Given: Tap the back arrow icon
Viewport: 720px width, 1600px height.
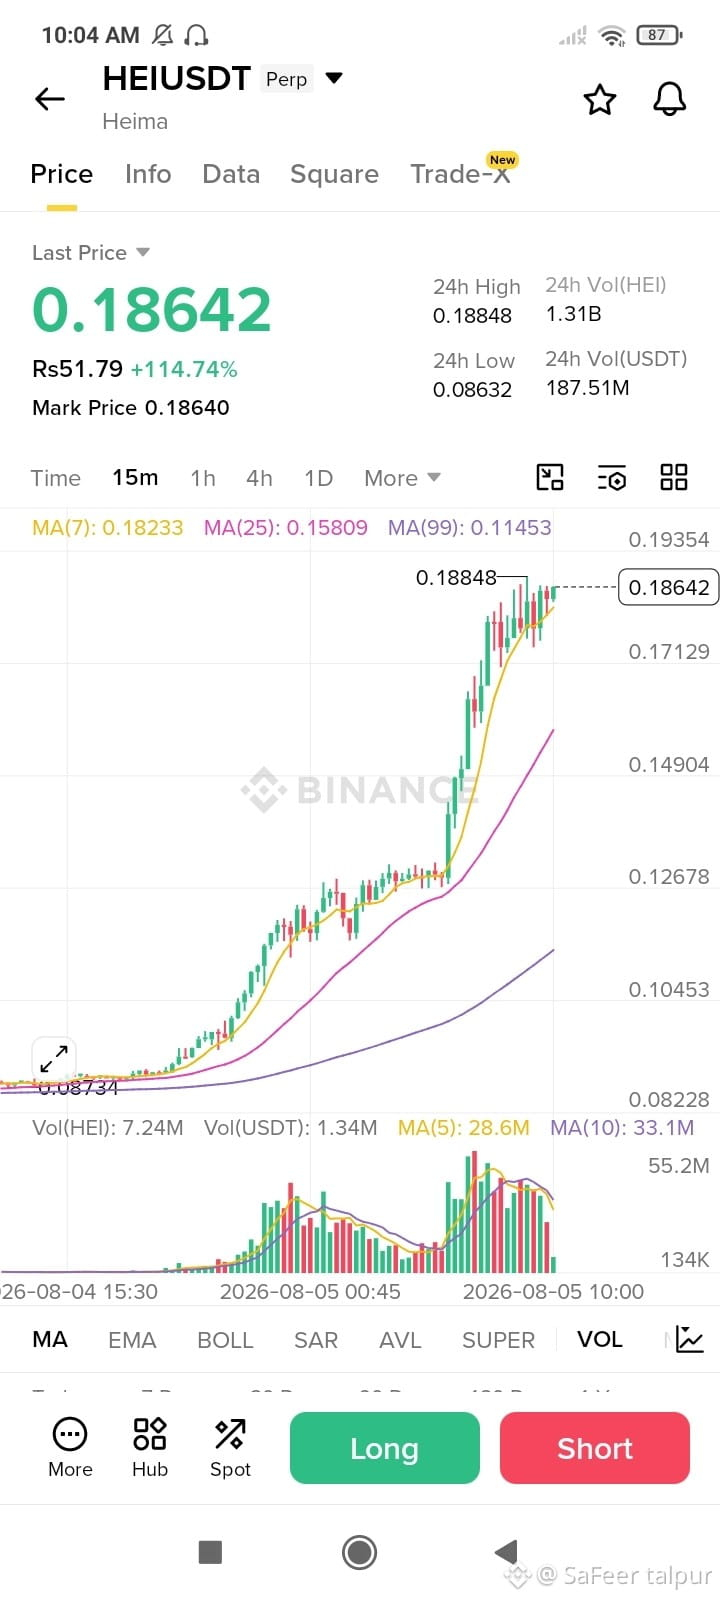Looking at the screenshot, I should [49, 98].
